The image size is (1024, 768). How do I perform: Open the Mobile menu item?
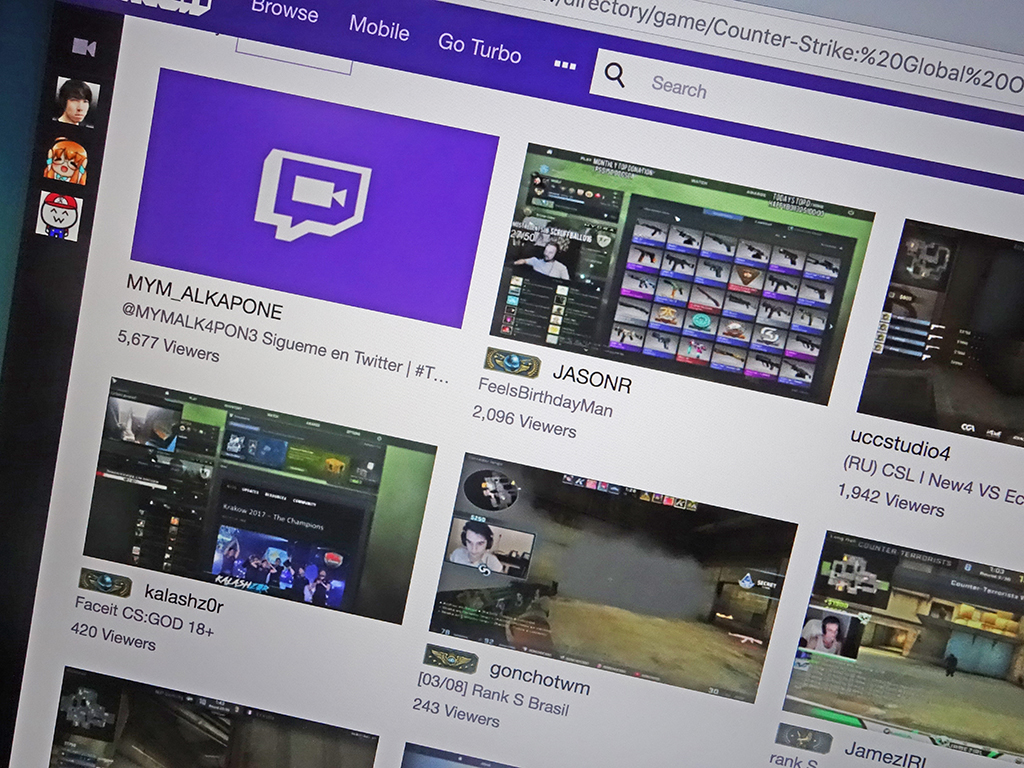pos(379,28)
